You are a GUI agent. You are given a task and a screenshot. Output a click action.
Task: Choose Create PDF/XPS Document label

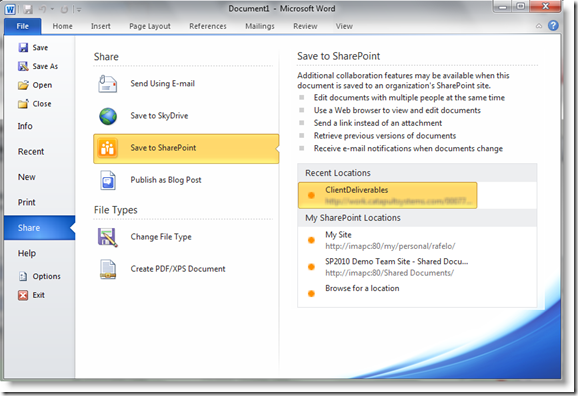(178, 269)
